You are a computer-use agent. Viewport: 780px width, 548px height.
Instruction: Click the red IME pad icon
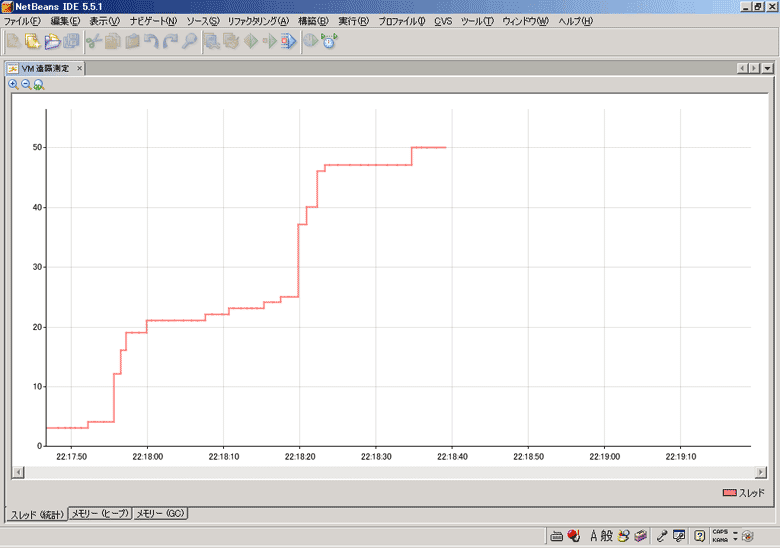574,536
